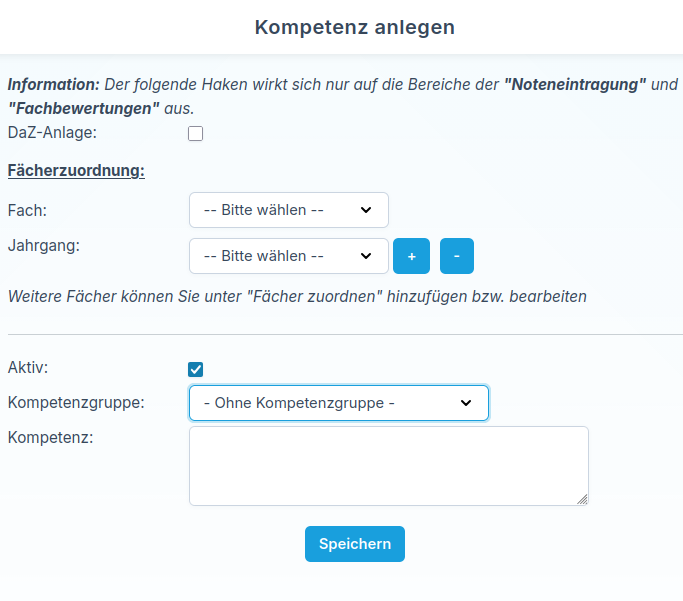Click the "Aktiv:" label text
This screenshot has height=601, width=683.
click(x=27, y=367)
